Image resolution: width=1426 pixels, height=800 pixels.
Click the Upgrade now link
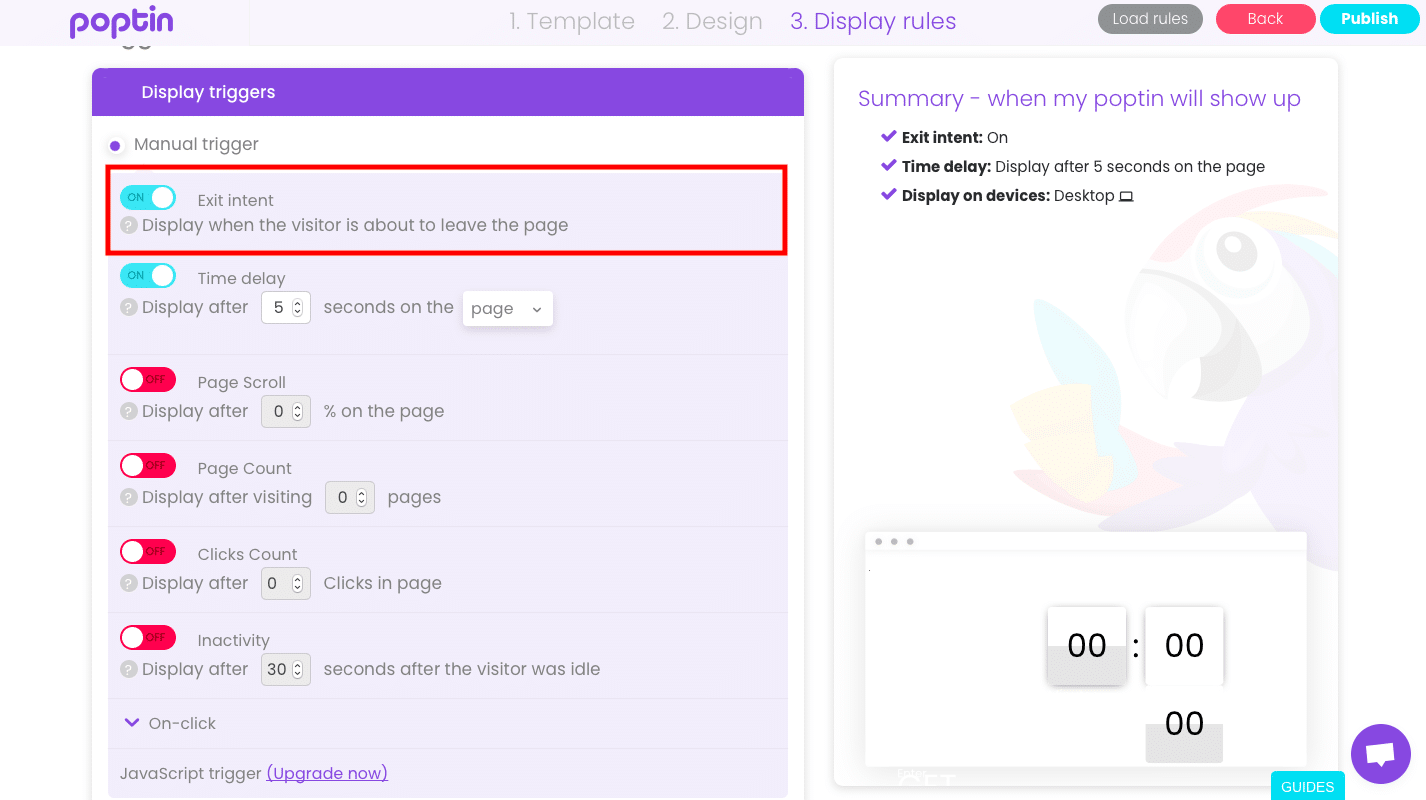pyautogui.click(x=327, y=773)
